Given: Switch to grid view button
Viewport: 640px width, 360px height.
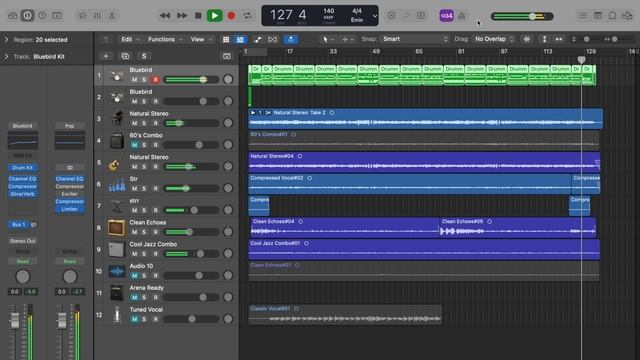Looking at the screenshot, I should (x=226, y=39).
